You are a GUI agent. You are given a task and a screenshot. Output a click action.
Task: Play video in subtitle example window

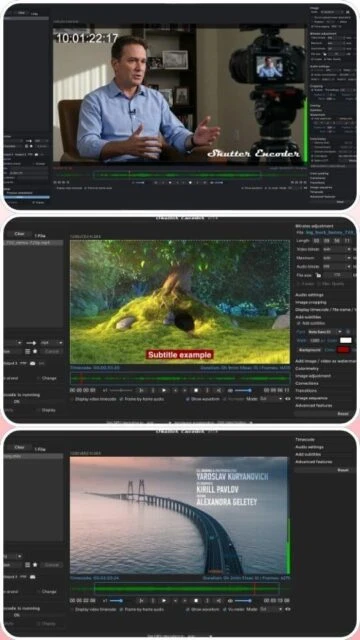[164, 390]
